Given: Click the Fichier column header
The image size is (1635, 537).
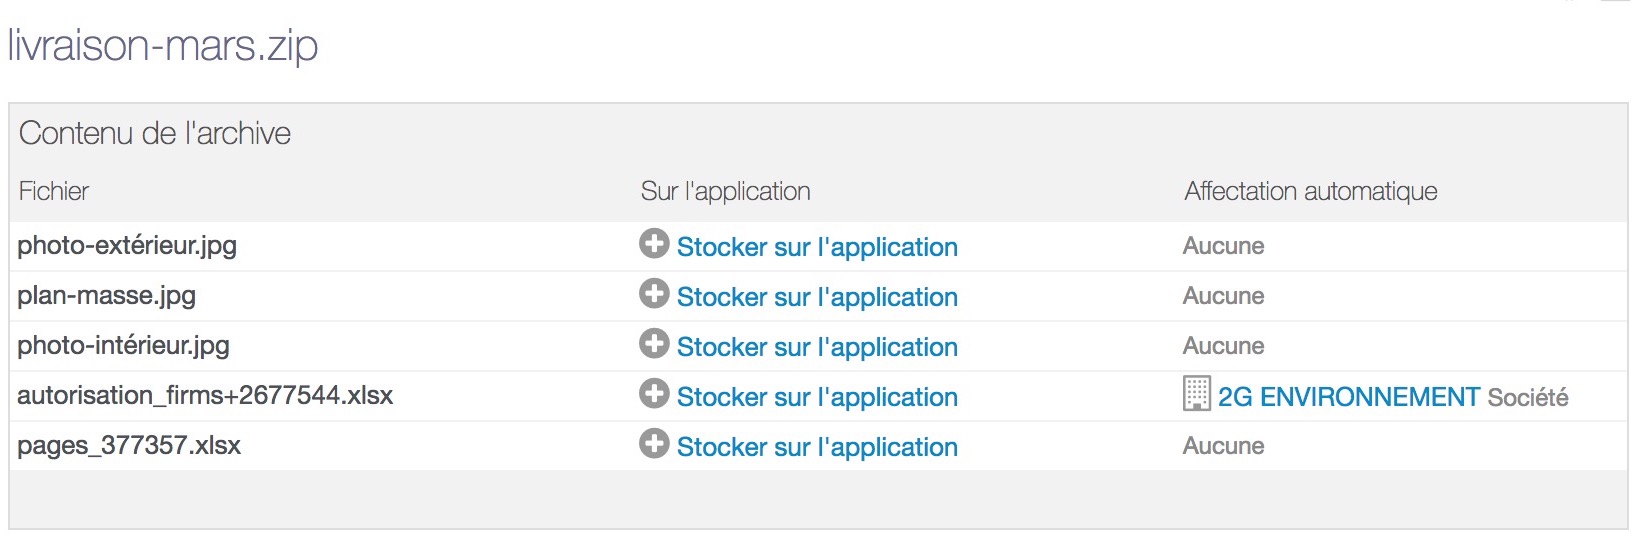Looking at the screenshot, I should [x=54, y=191].
